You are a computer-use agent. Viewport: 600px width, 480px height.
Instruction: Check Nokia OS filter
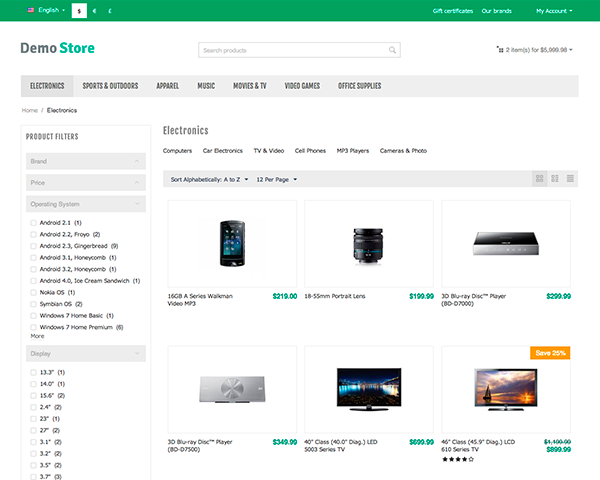pyautogui.click(x=33, y=292)
